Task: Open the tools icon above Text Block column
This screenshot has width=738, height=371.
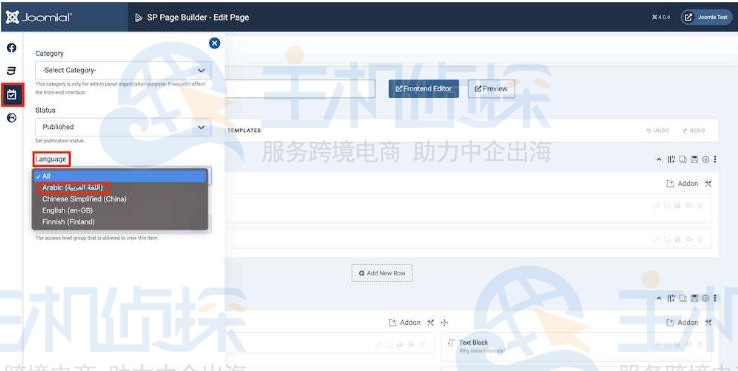Action: click(708, 323)
